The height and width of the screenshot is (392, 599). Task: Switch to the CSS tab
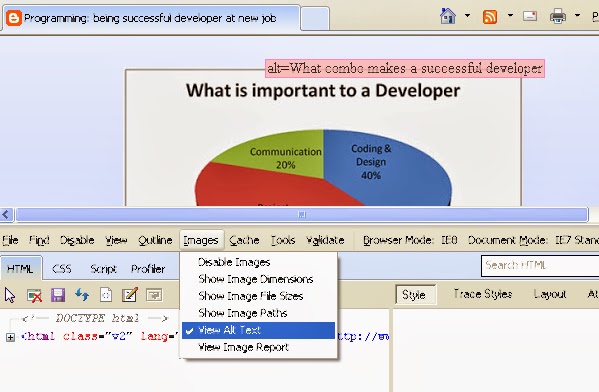[x=62, y=269]
